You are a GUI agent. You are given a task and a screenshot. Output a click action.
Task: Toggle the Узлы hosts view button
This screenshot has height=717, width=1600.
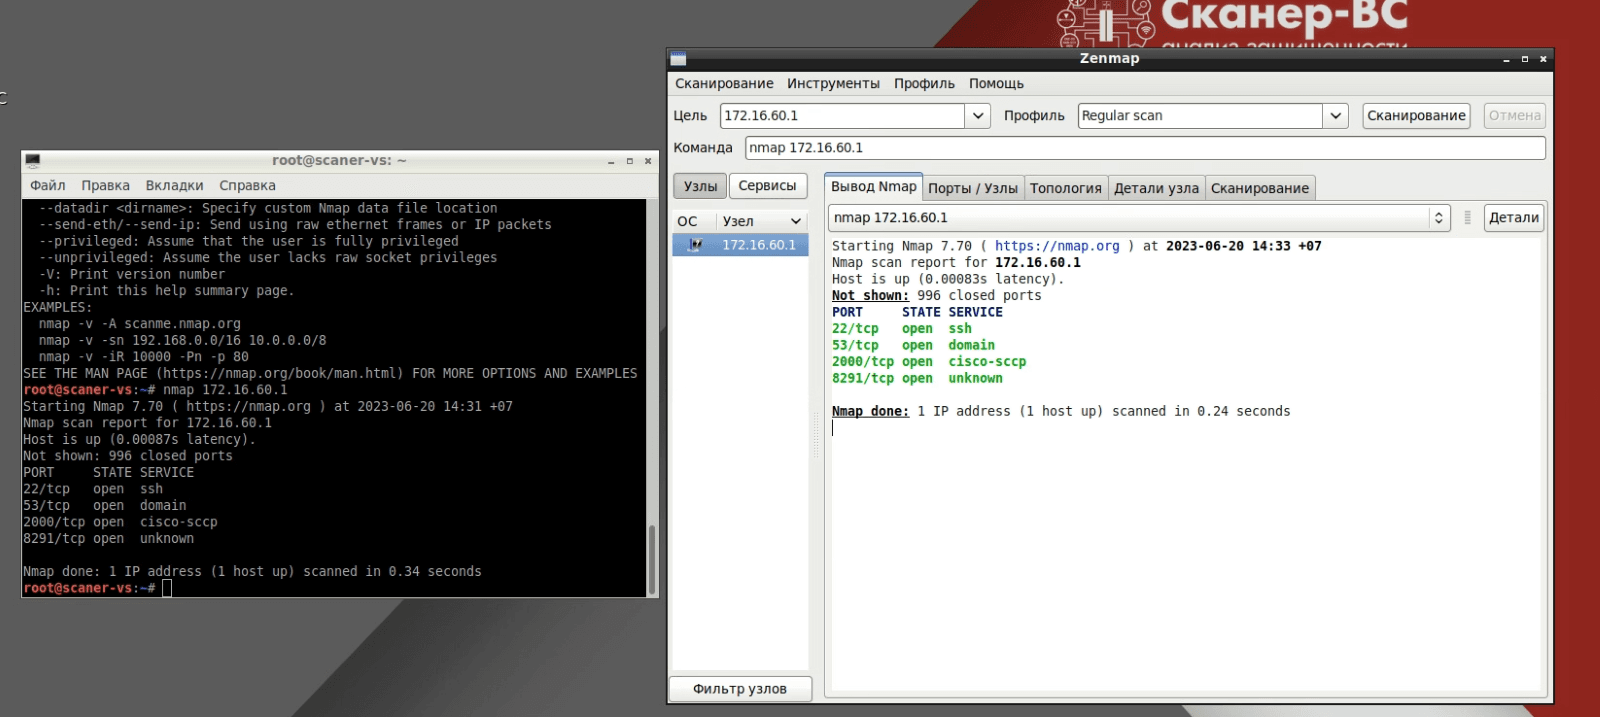[x=700, y=186]
